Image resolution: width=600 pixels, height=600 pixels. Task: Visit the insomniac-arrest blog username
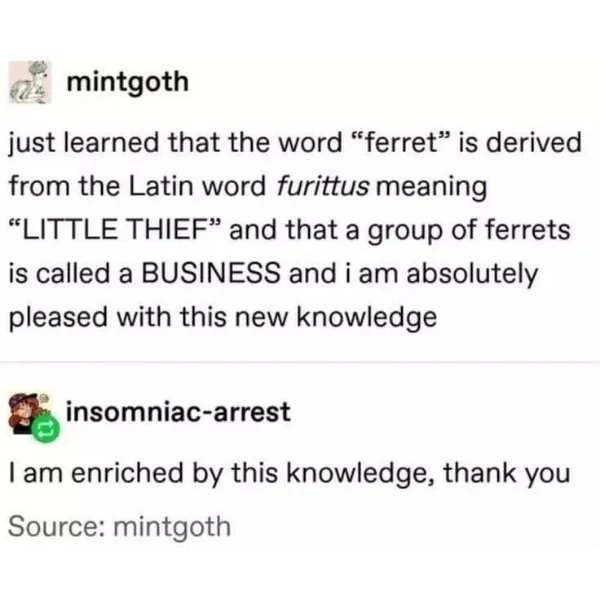(x=178, y=412)
